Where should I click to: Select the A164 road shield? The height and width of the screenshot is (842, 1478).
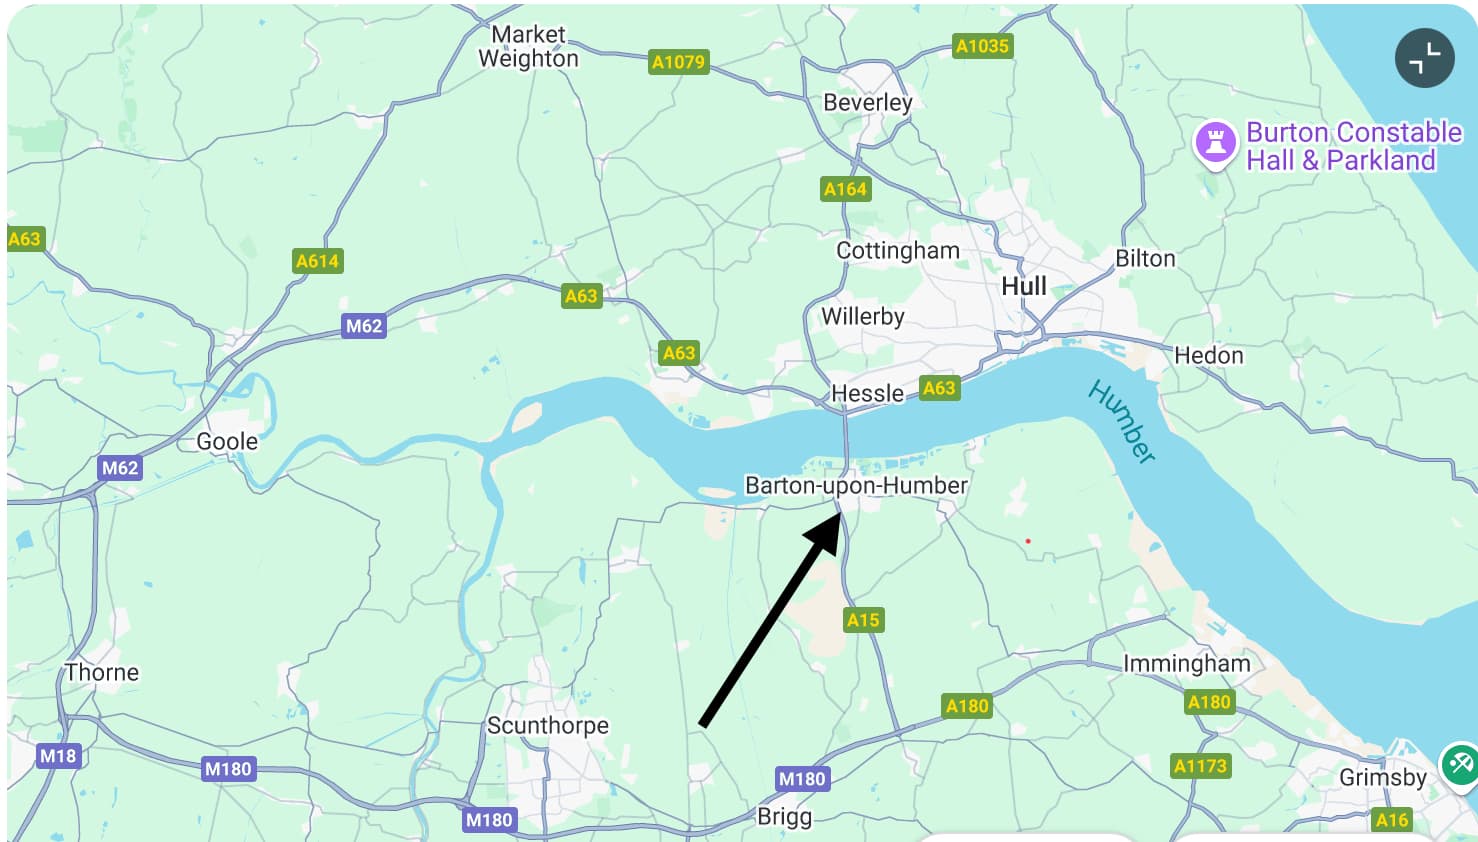point(845,189)
